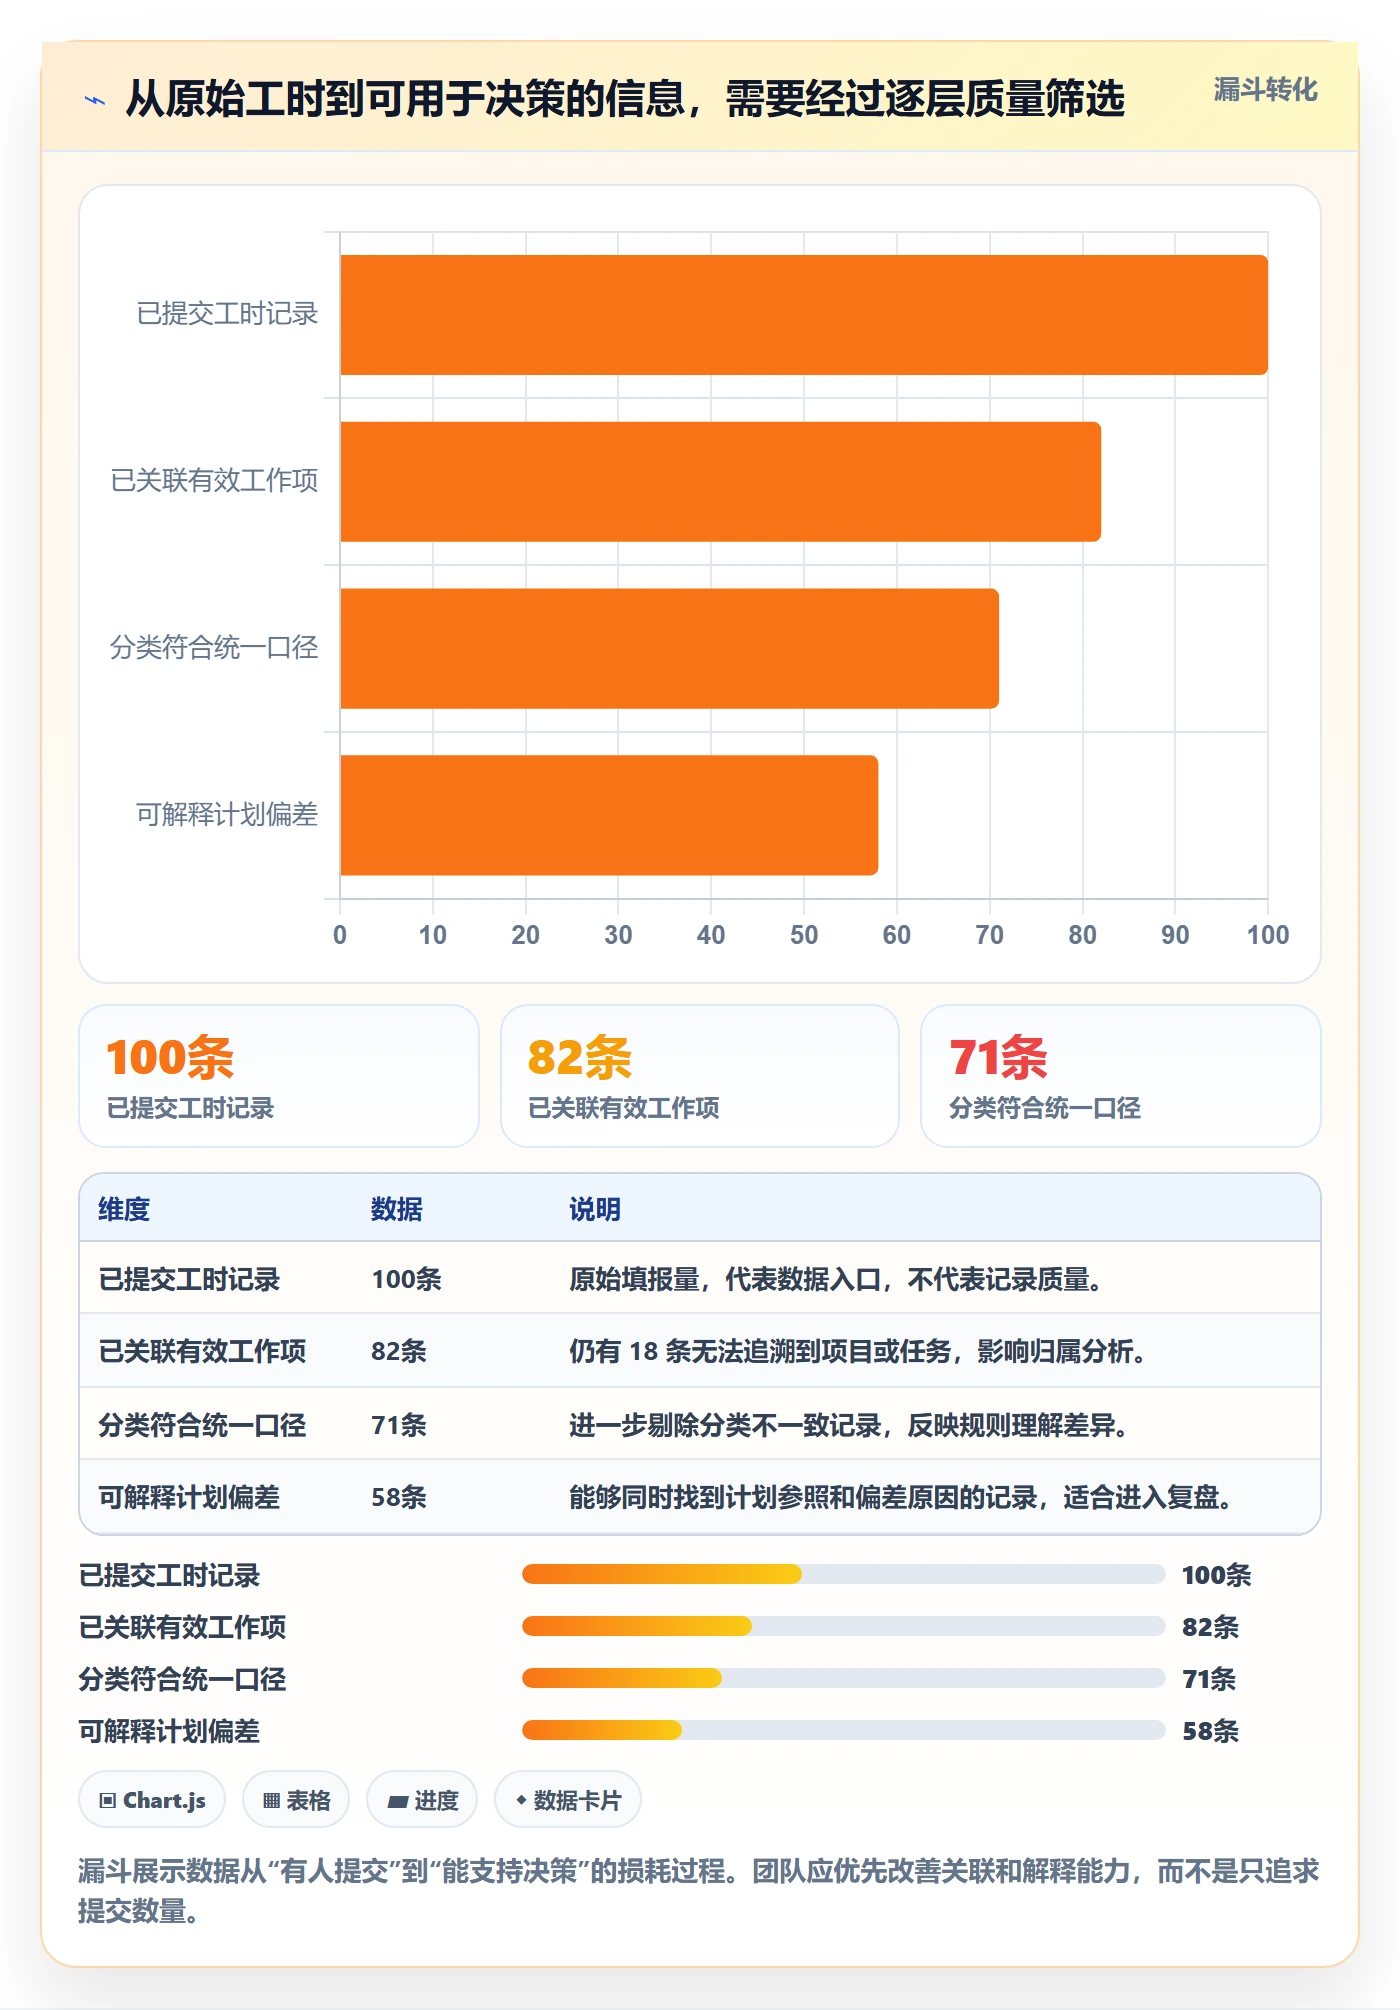Select the 表格 chip
This screenshot has height=2010, width=1400.
(296, 1800)
